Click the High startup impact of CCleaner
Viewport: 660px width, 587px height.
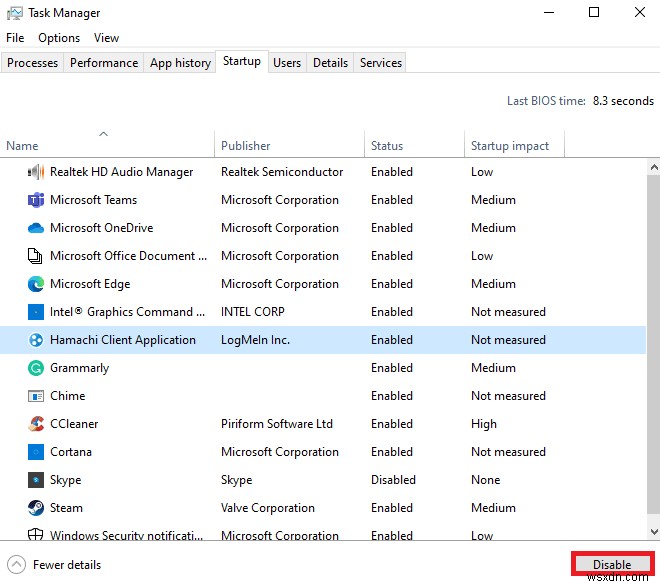(484, 424)
